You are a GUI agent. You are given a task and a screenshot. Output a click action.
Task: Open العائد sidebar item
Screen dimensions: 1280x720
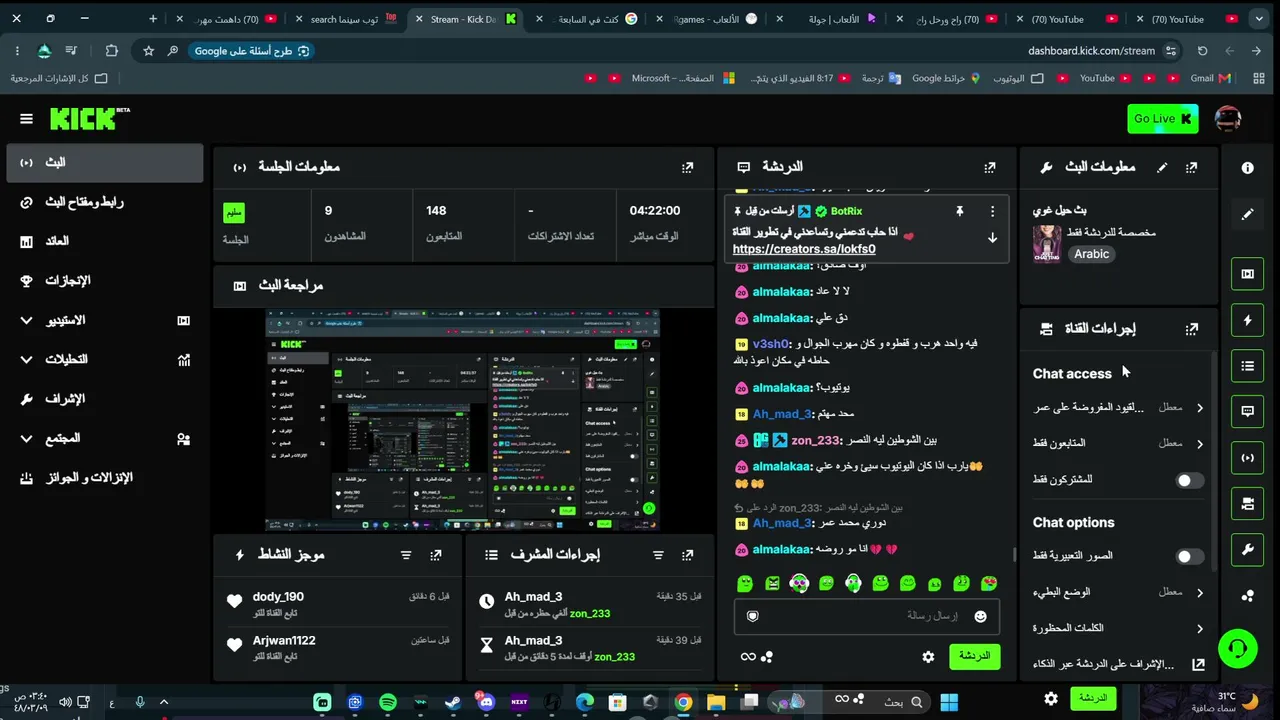pyautogui.click(x=104, y=241)
